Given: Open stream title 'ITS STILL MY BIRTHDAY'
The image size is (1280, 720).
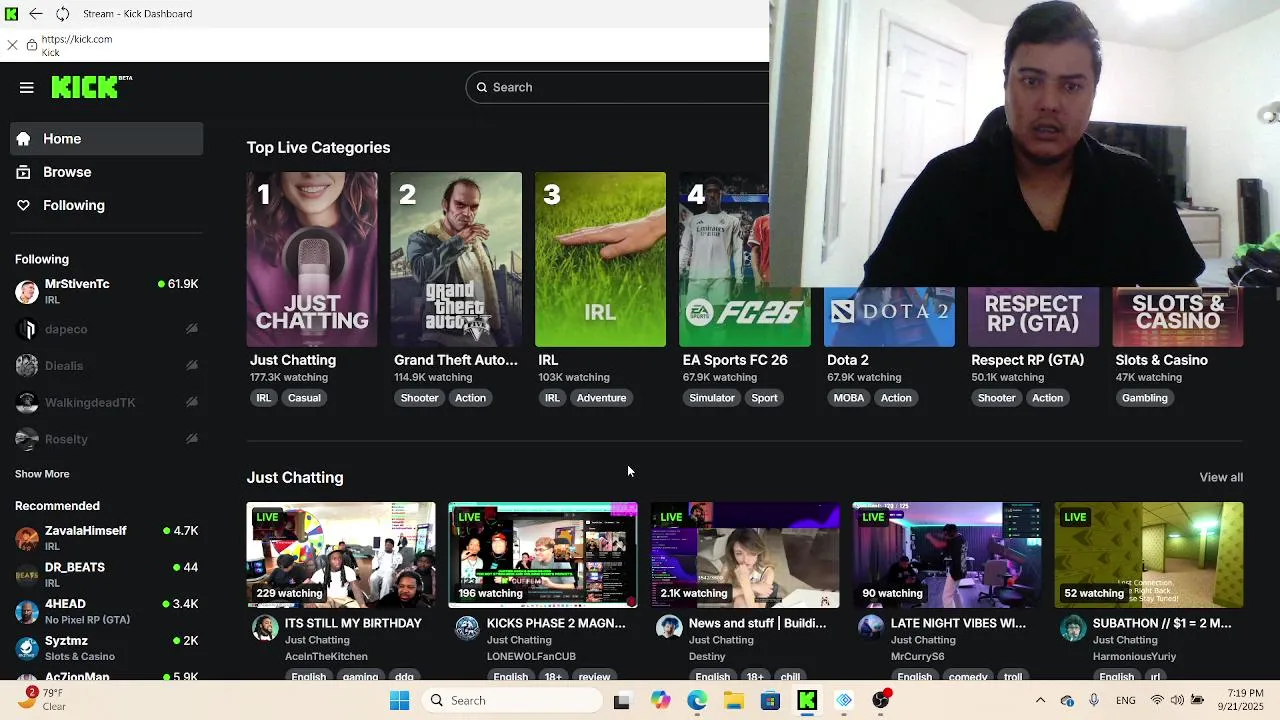Looking at the screenshot, I should tap(353, 623).
